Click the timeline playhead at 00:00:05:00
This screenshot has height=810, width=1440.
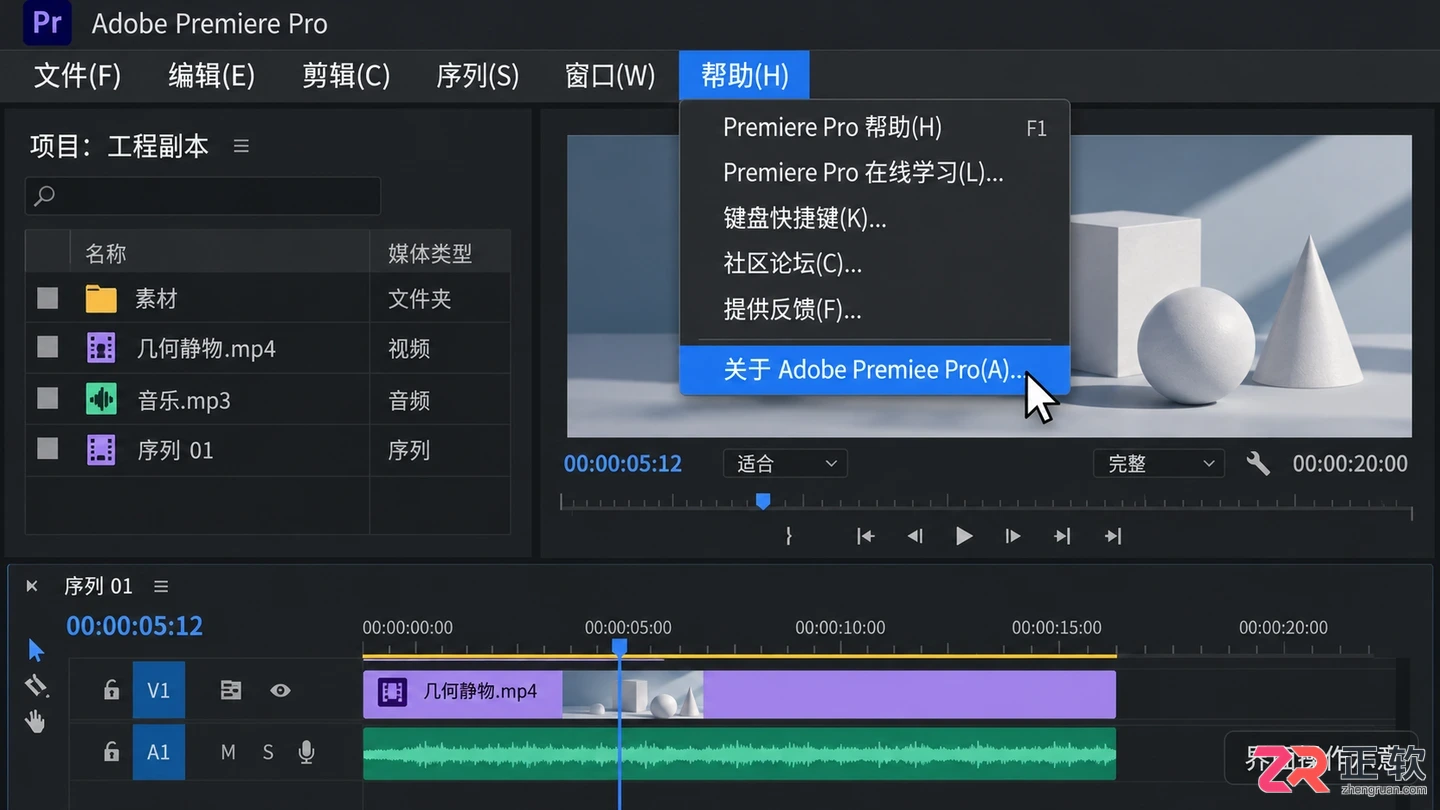click(619, 647)
